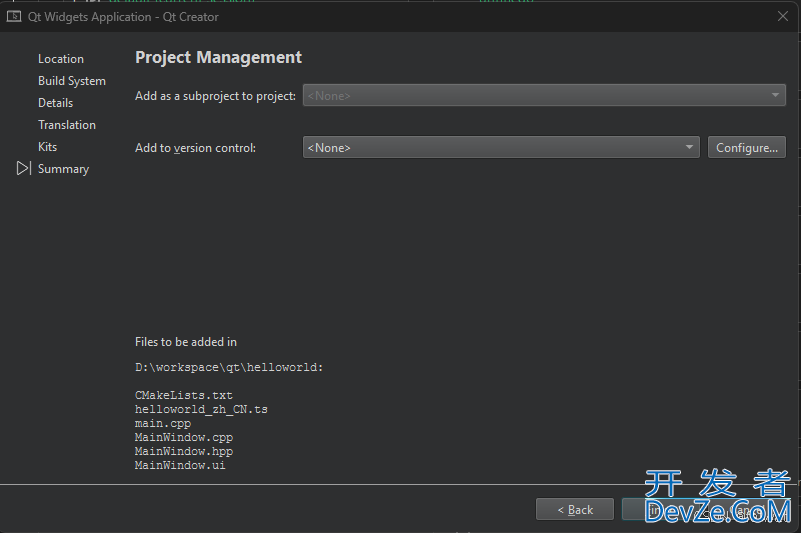Click the Qt Creator window icon in title bar
The width and height of the screenshot is (801, 533).
[14, 16]
